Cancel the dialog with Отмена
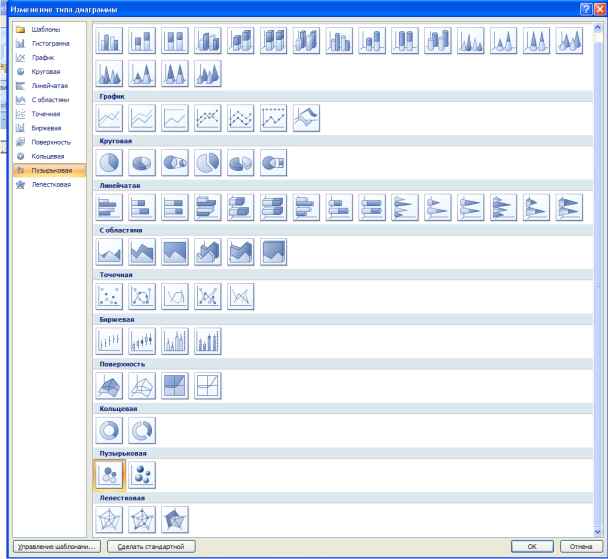The height and width of the screenshot is (559, 608). (x=581, y=547)
